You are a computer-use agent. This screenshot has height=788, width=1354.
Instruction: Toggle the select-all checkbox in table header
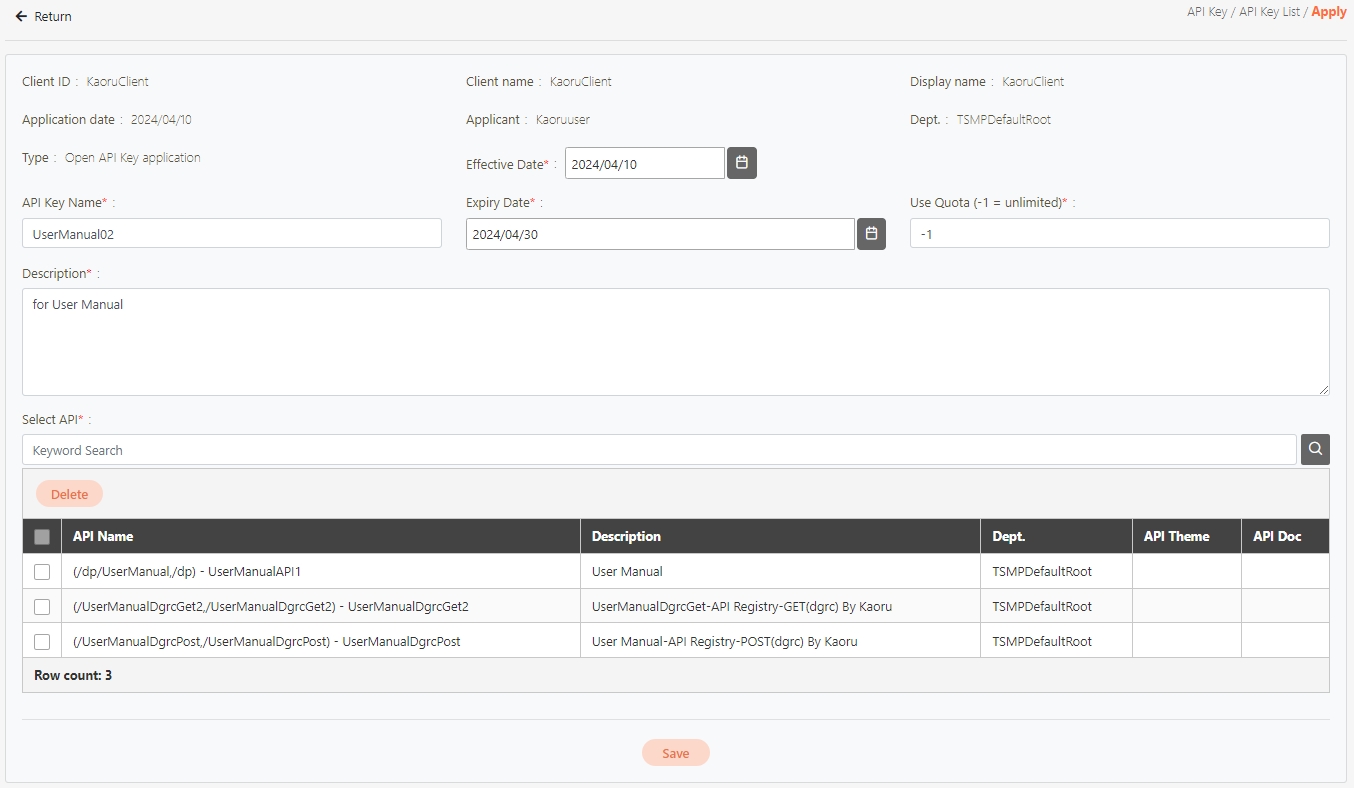[42, 537]
